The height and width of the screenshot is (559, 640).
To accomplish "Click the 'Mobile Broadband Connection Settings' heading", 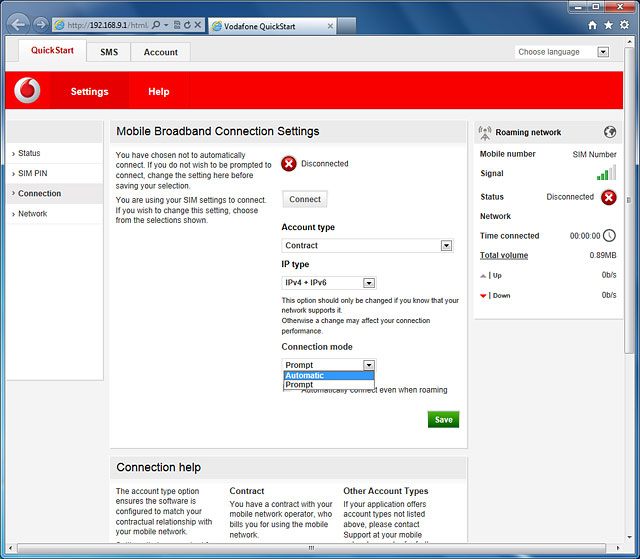I will [x=218, y=131].
